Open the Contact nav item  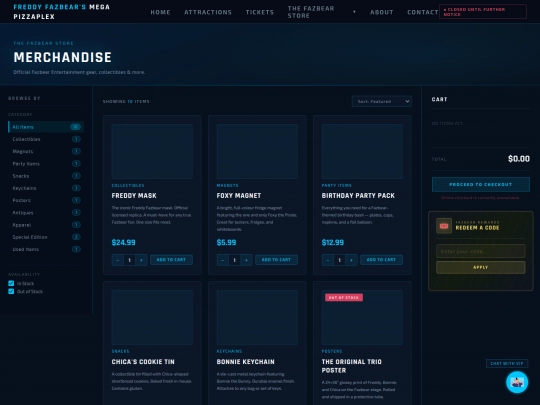click(x=423, y=12)
